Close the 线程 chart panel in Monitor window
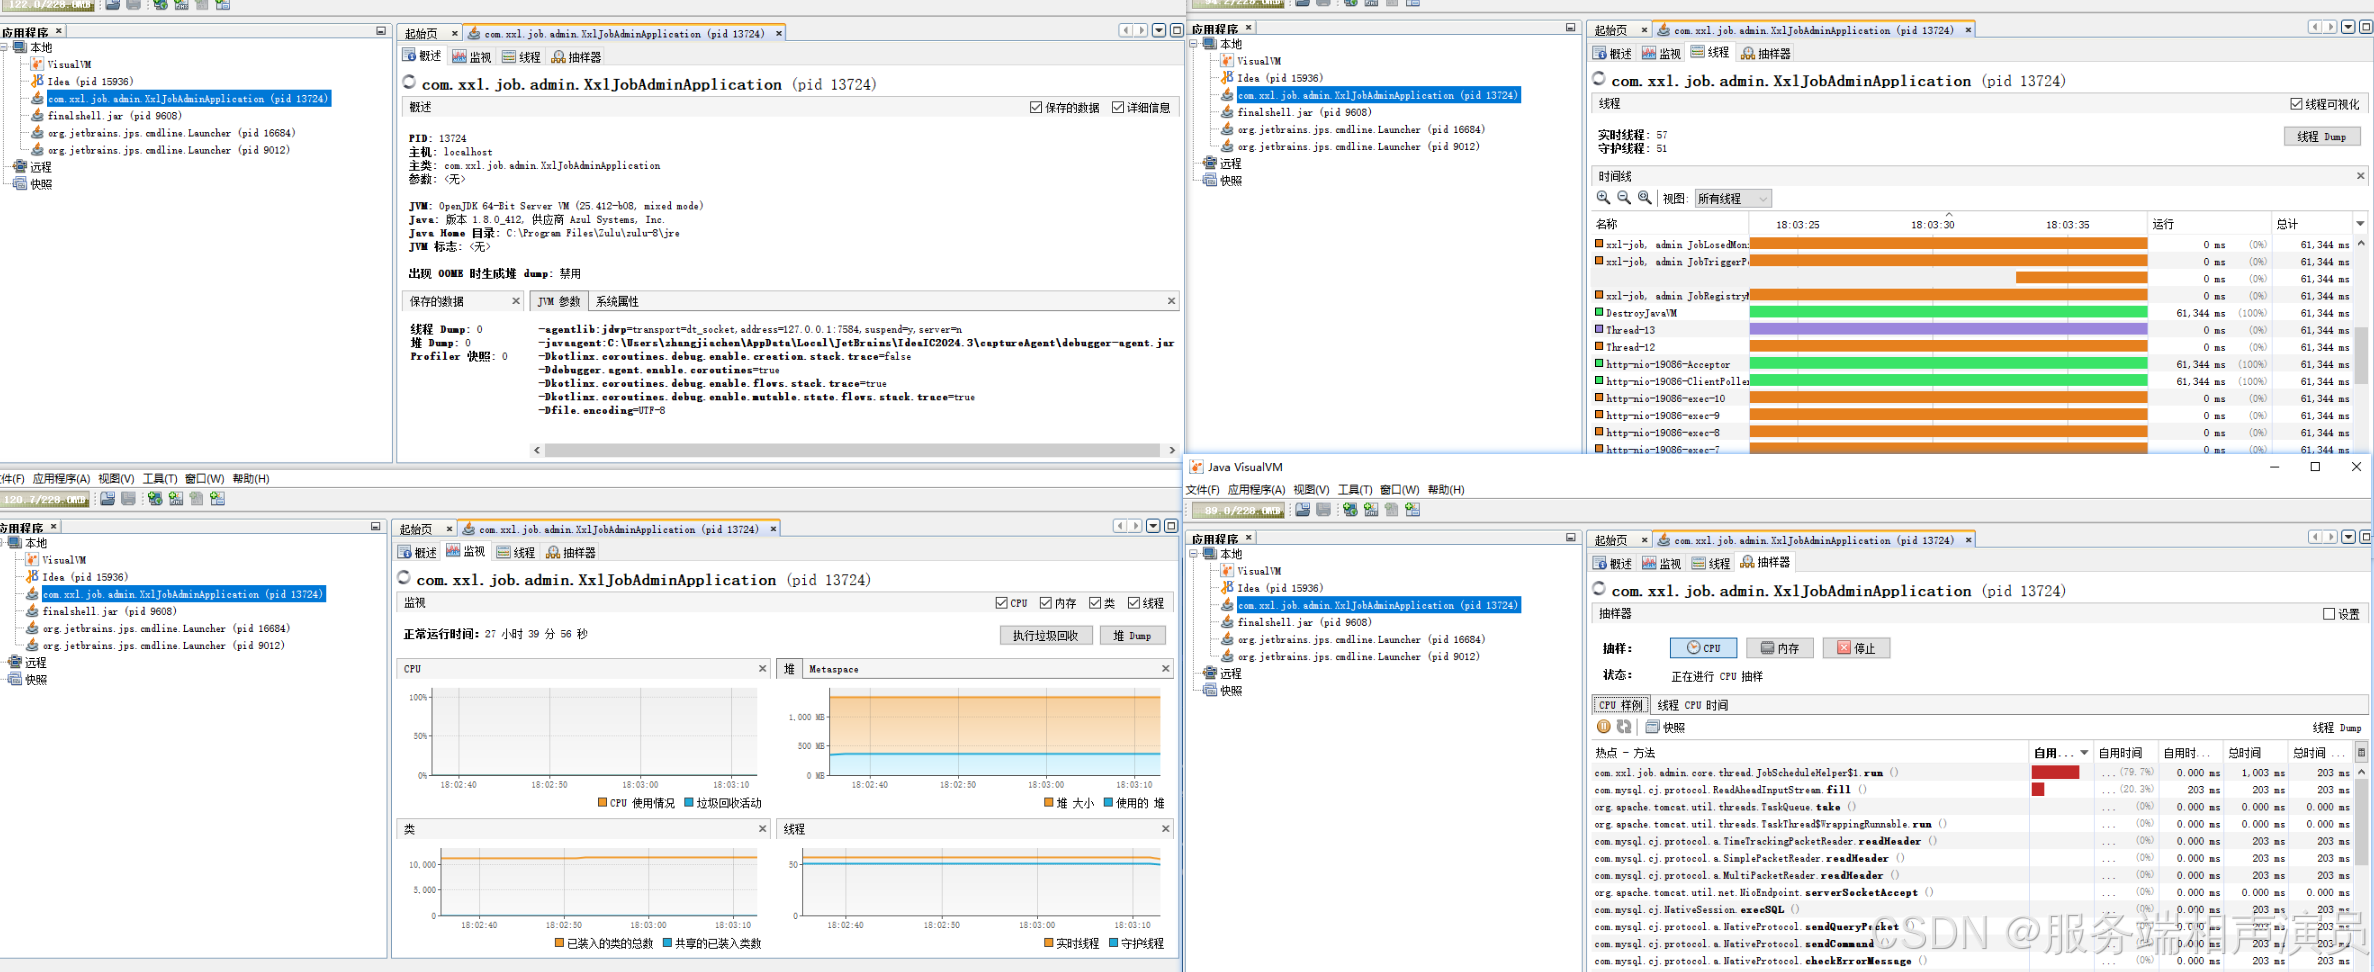Screen dimensions: 2374x972 pos(1165,829)
